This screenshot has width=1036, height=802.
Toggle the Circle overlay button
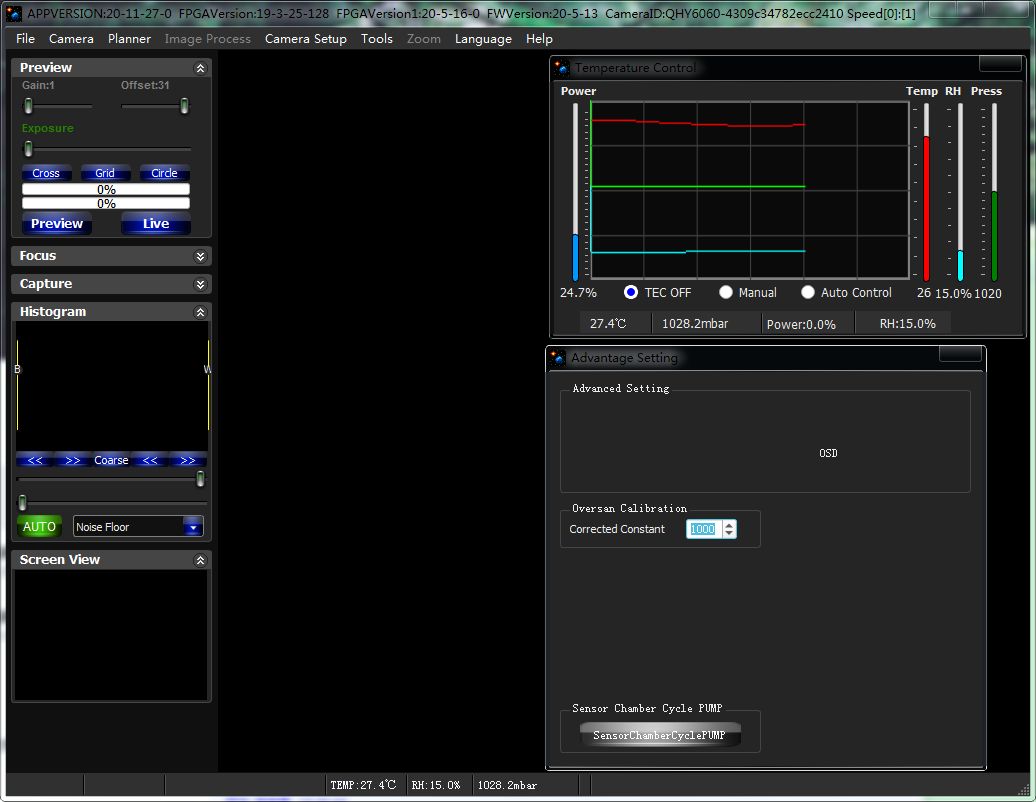[165, 173]
